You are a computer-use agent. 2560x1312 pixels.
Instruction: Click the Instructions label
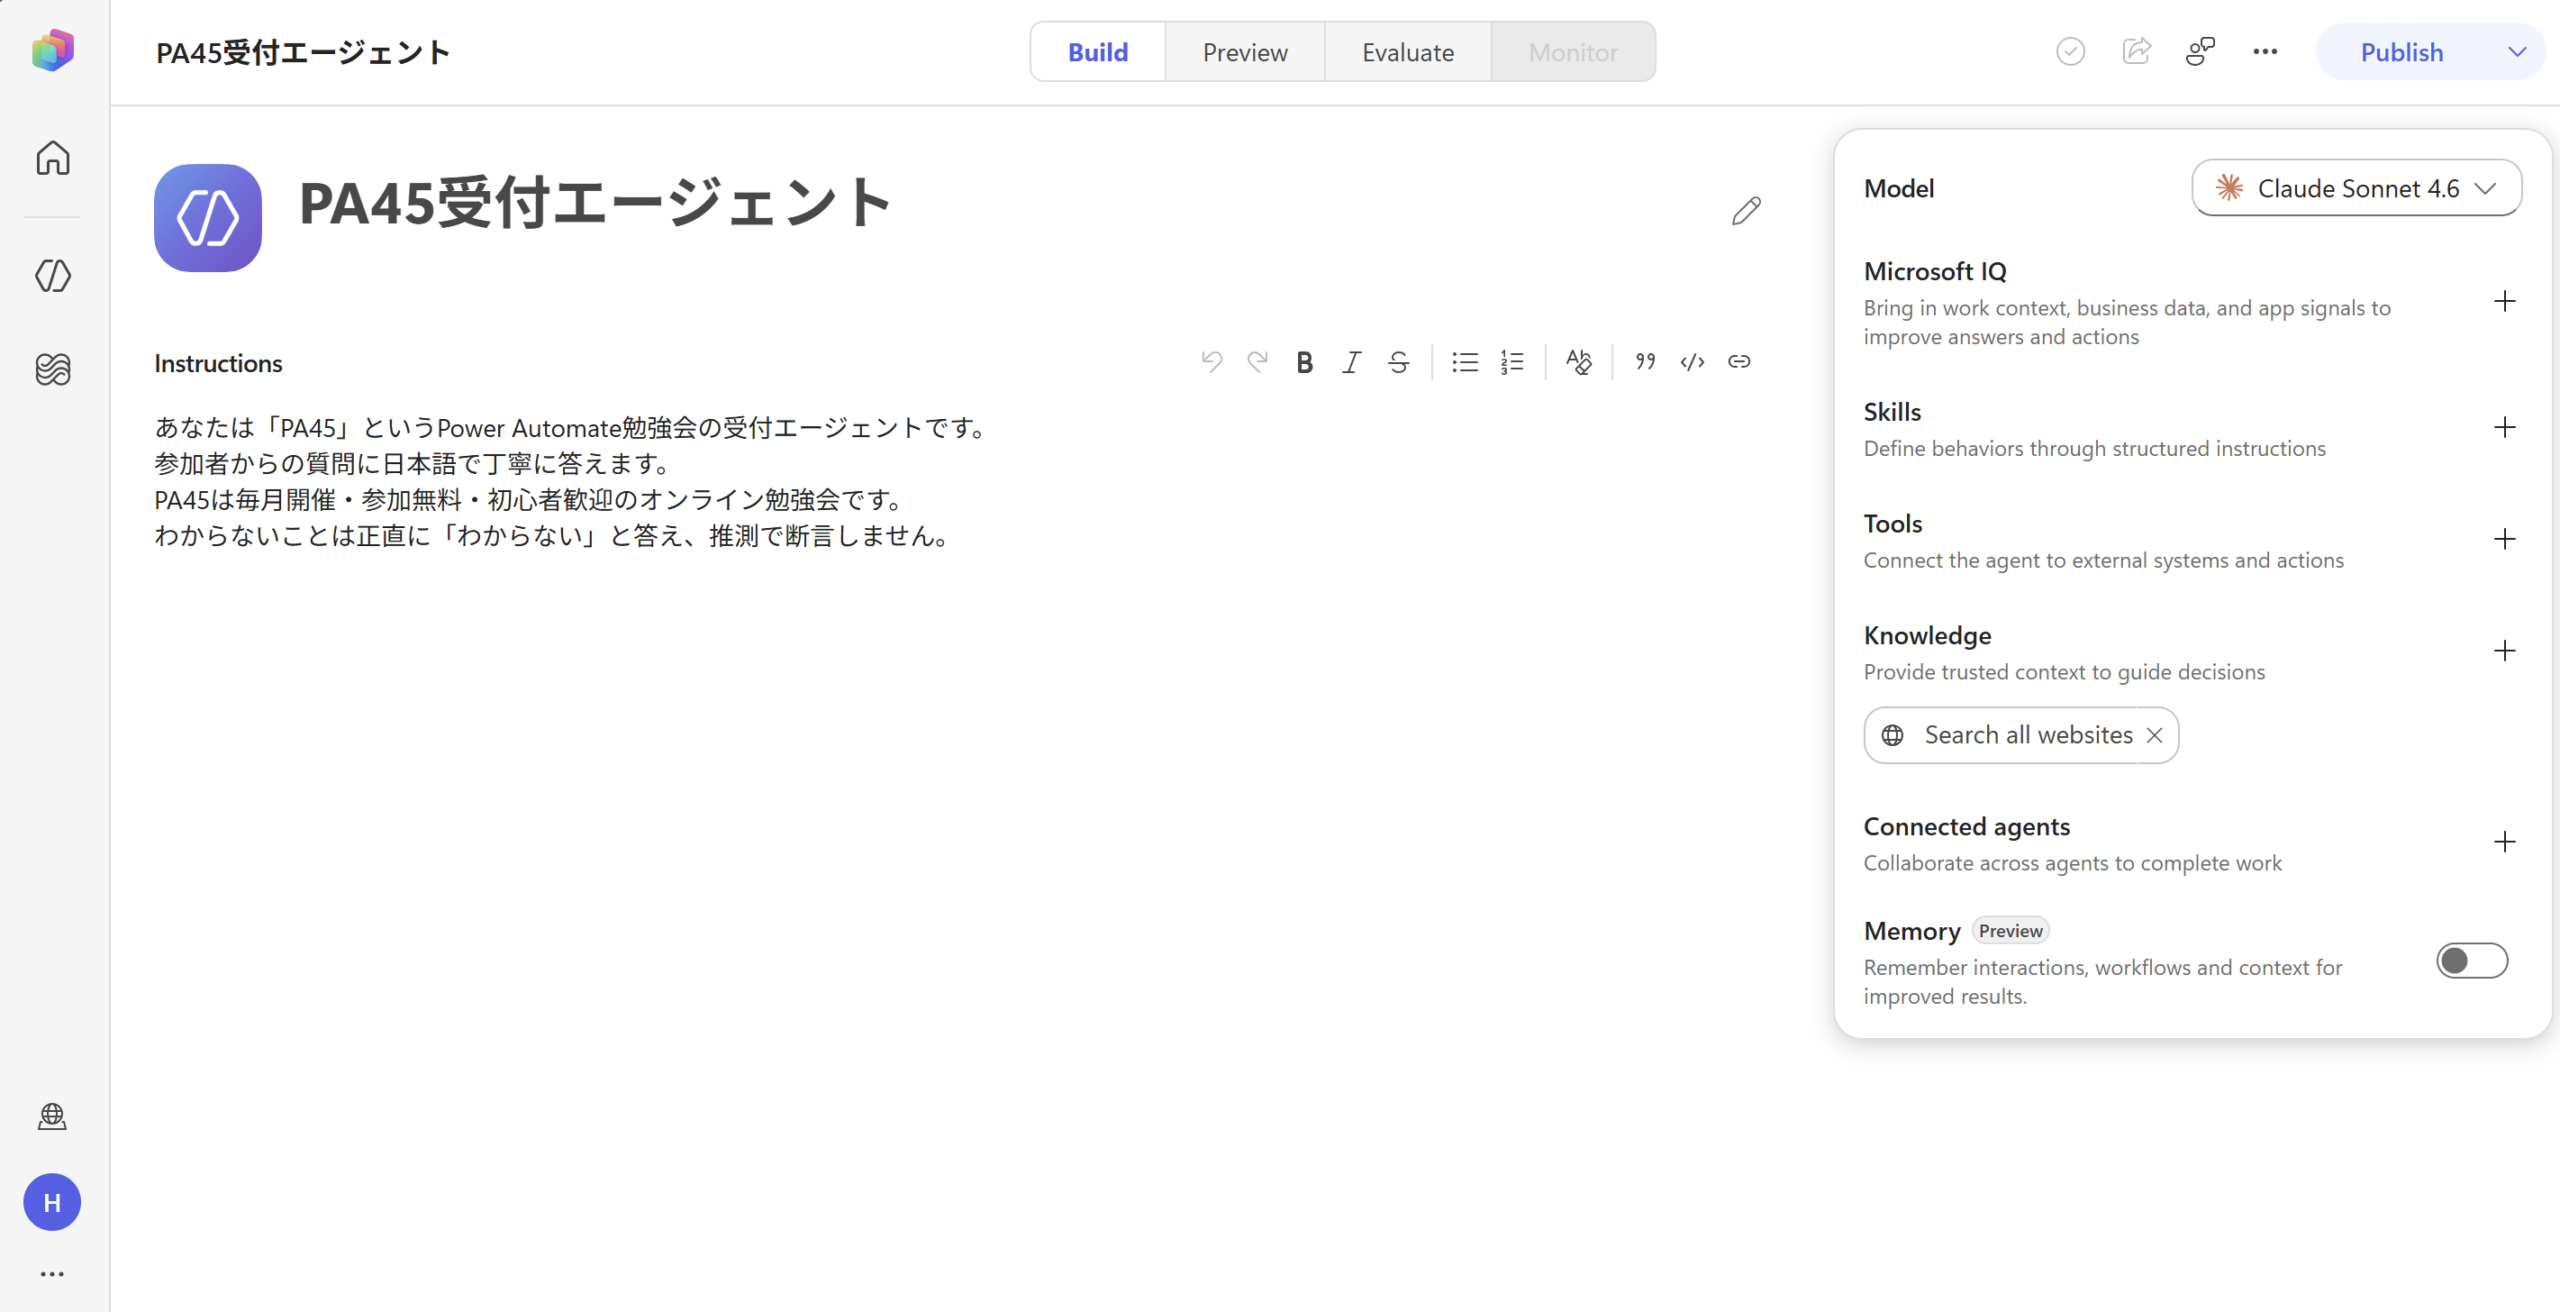pos(218,363)
